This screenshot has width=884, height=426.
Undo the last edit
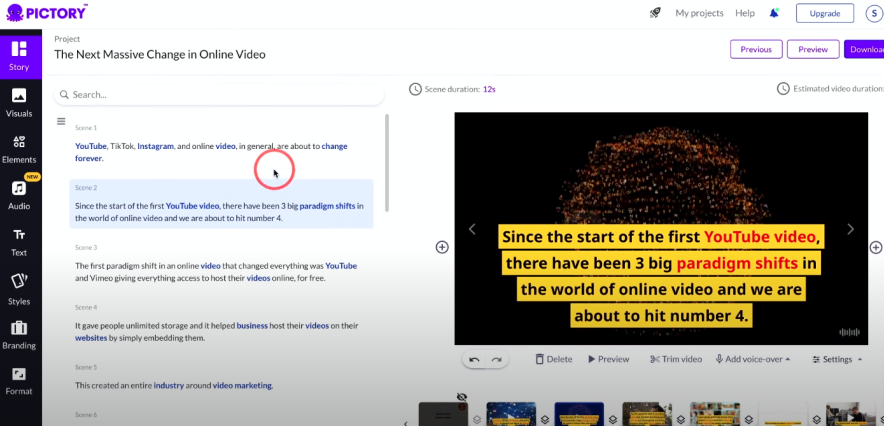[474, 359]
